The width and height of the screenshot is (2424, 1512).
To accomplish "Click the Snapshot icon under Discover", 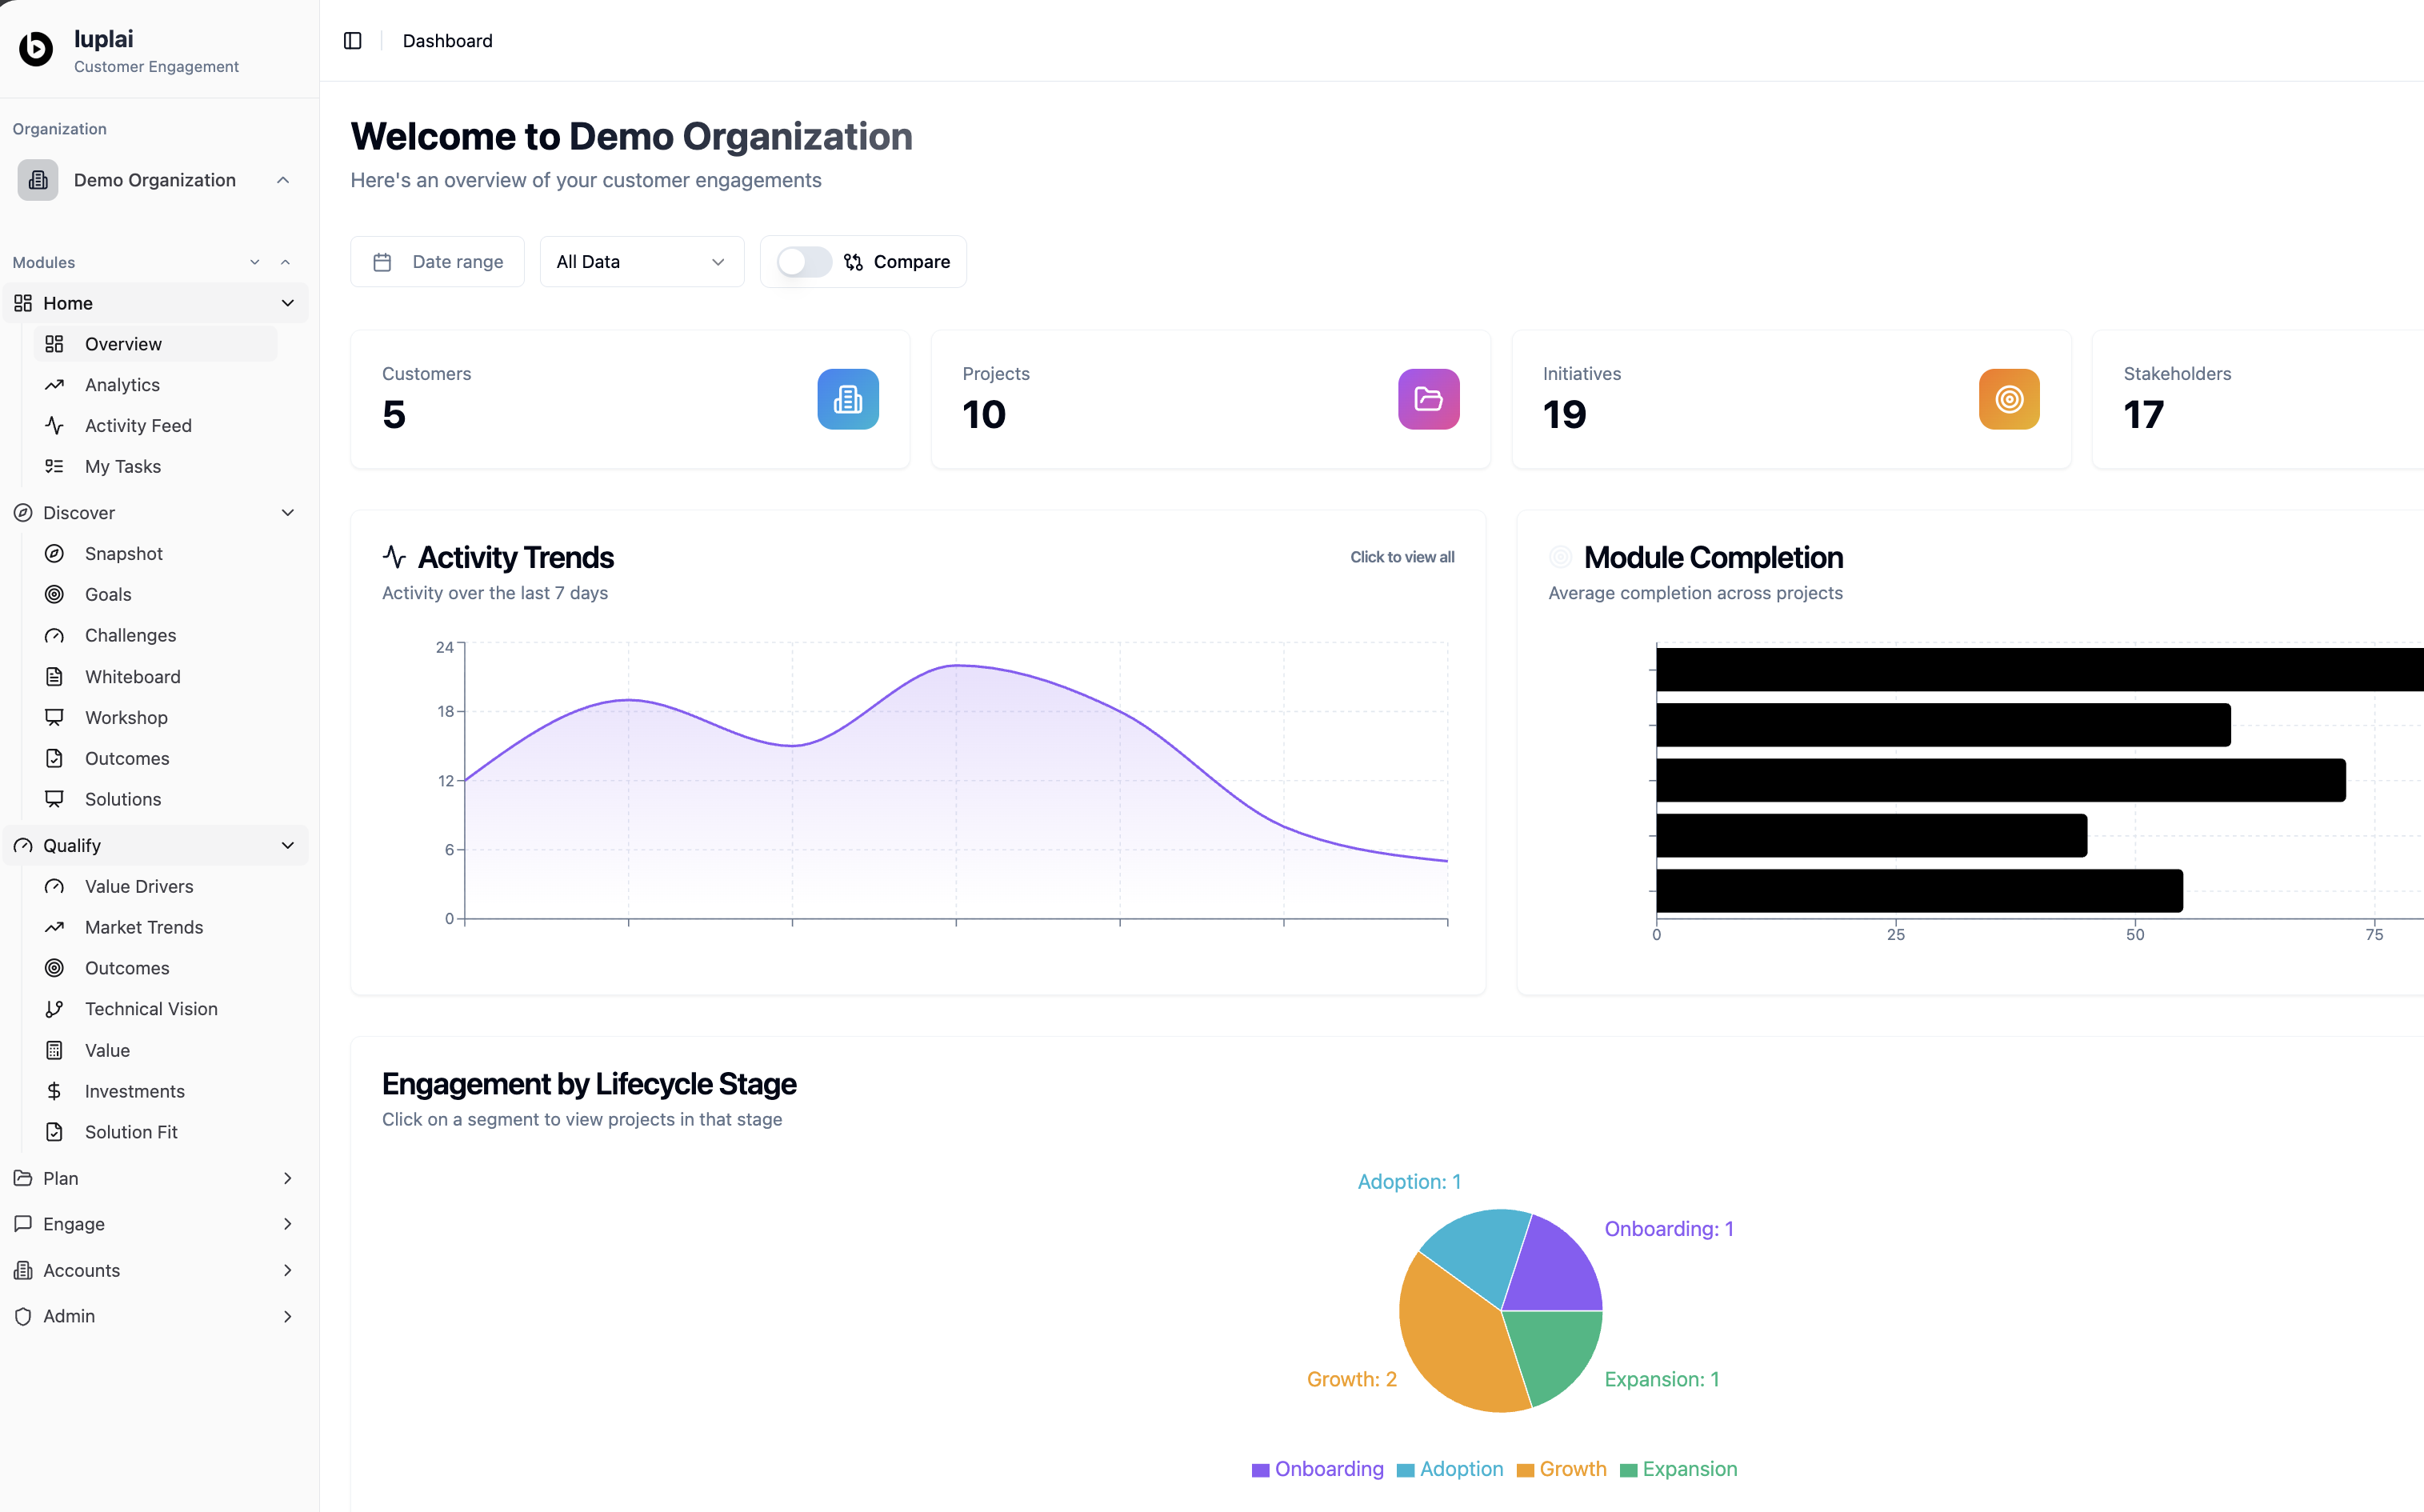I will point(56,553).
